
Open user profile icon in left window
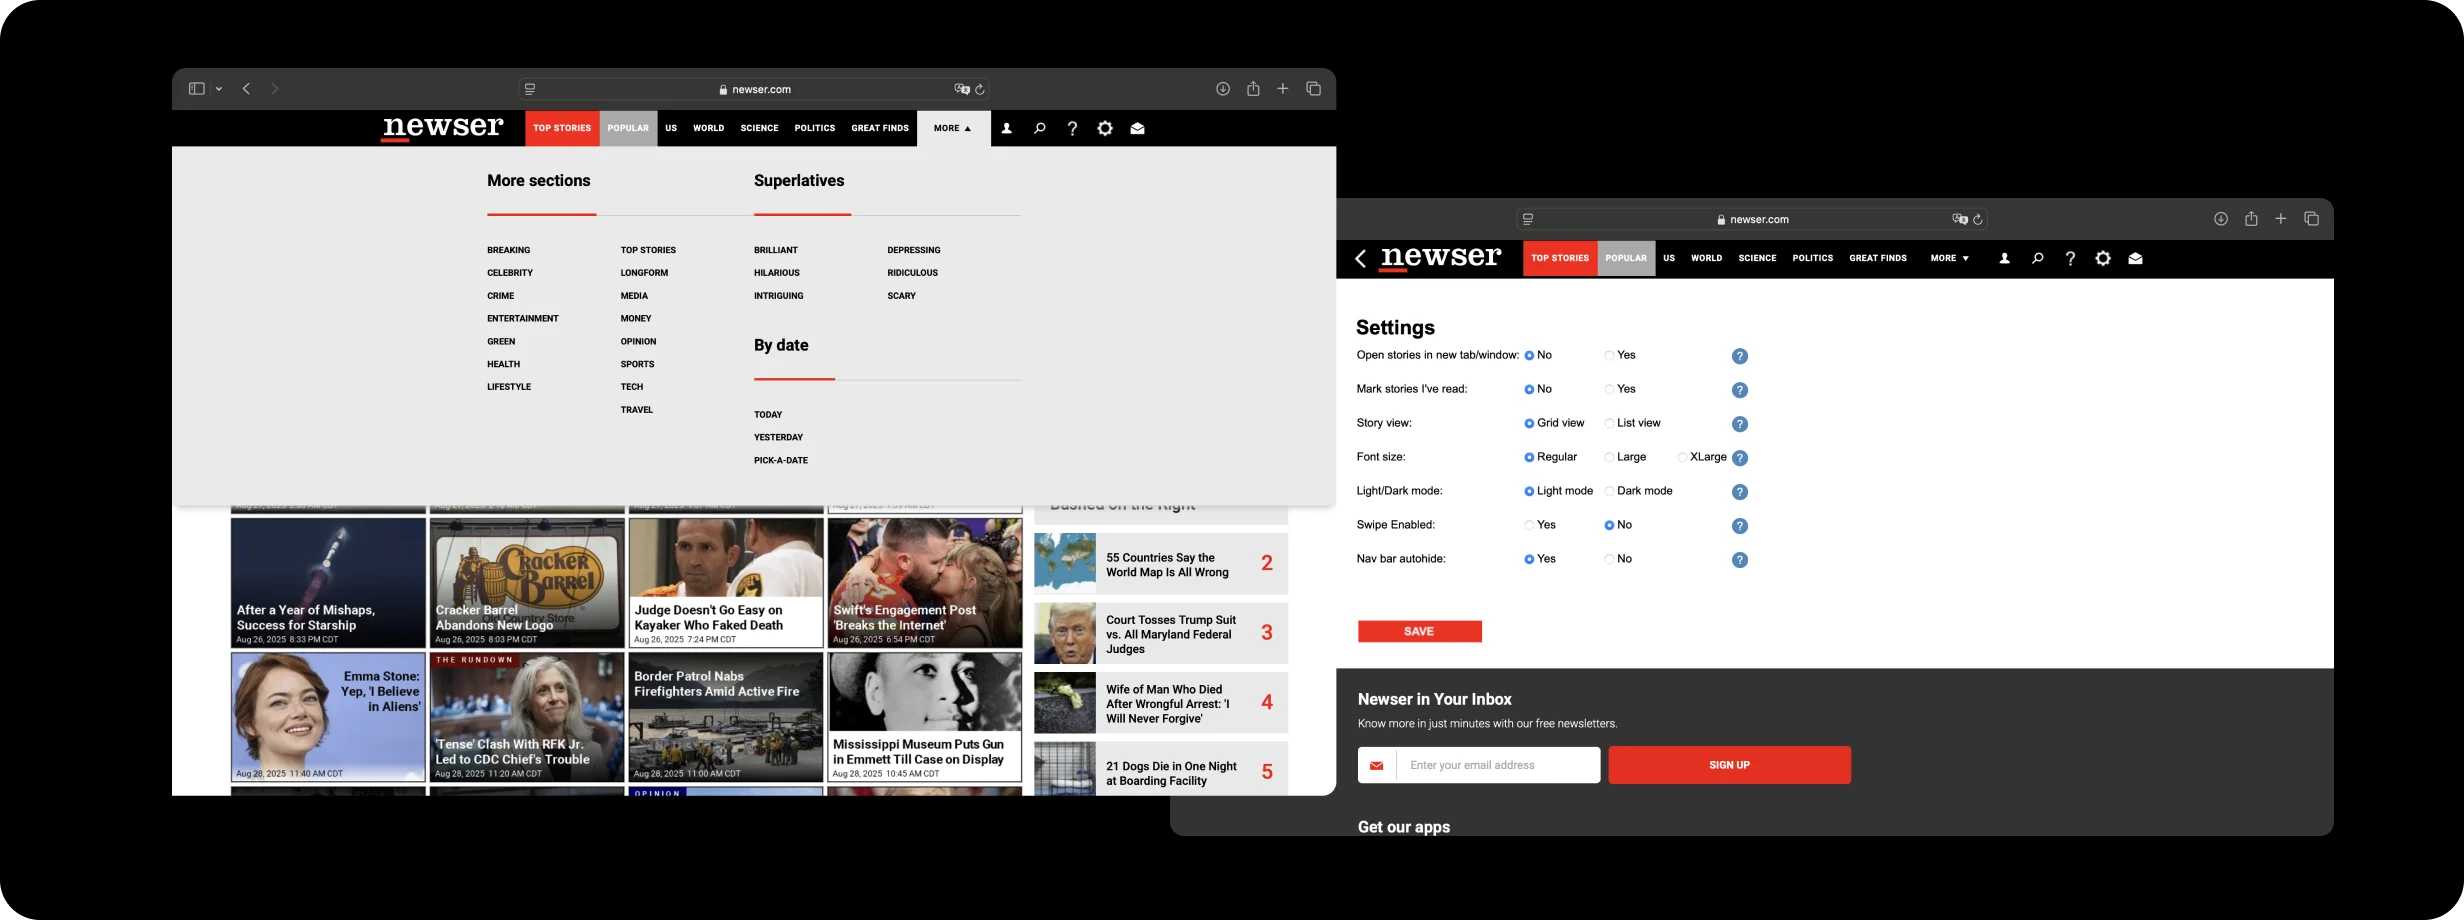[x=1006, y=129]
